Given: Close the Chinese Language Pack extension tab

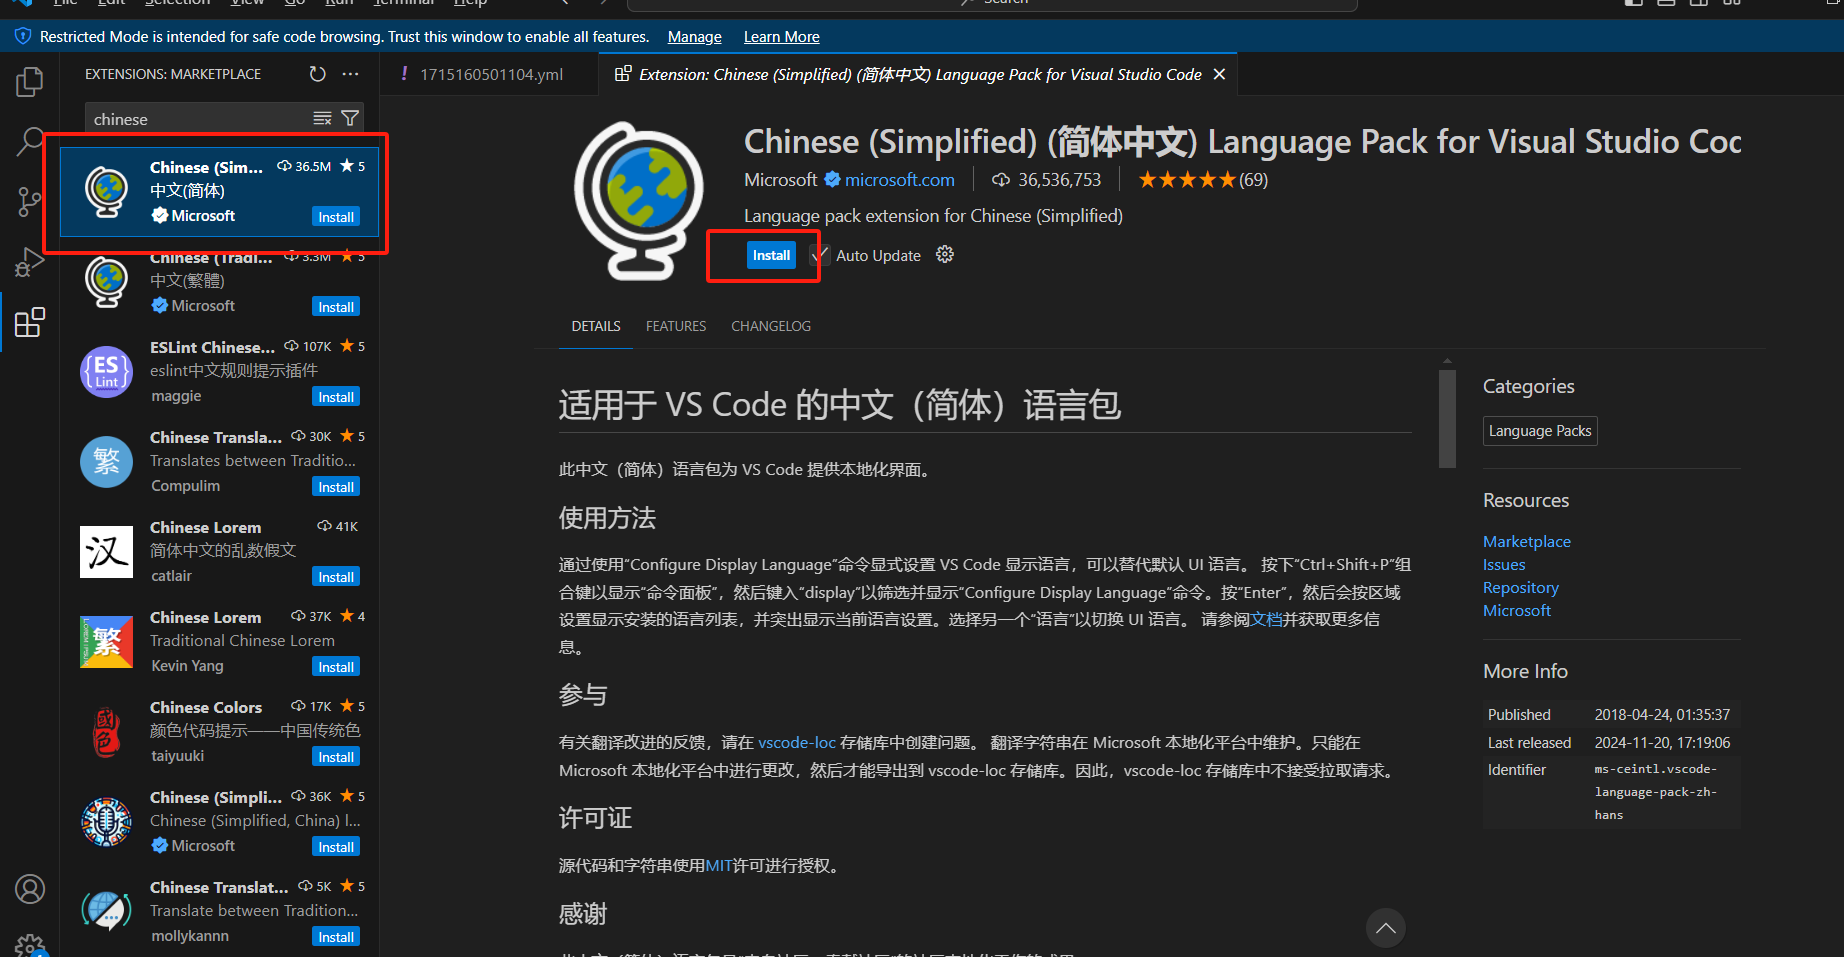Looking at the screenshot, I should click(1219, 74).
